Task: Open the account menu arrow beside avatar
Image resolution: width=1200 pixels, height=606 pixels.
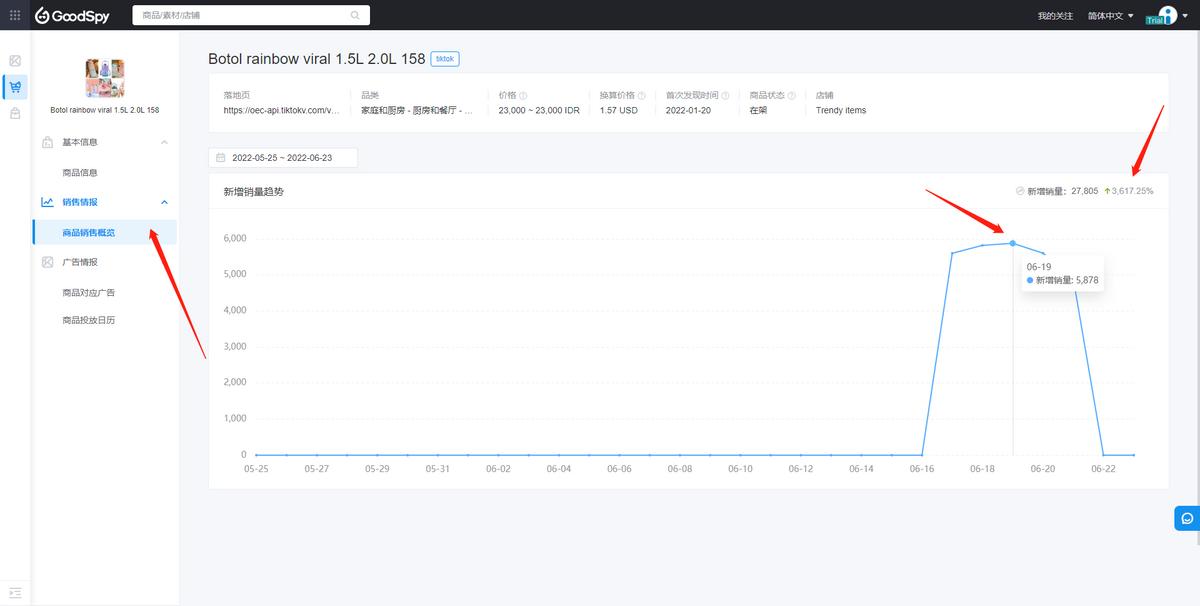Action: (1187, 16)
